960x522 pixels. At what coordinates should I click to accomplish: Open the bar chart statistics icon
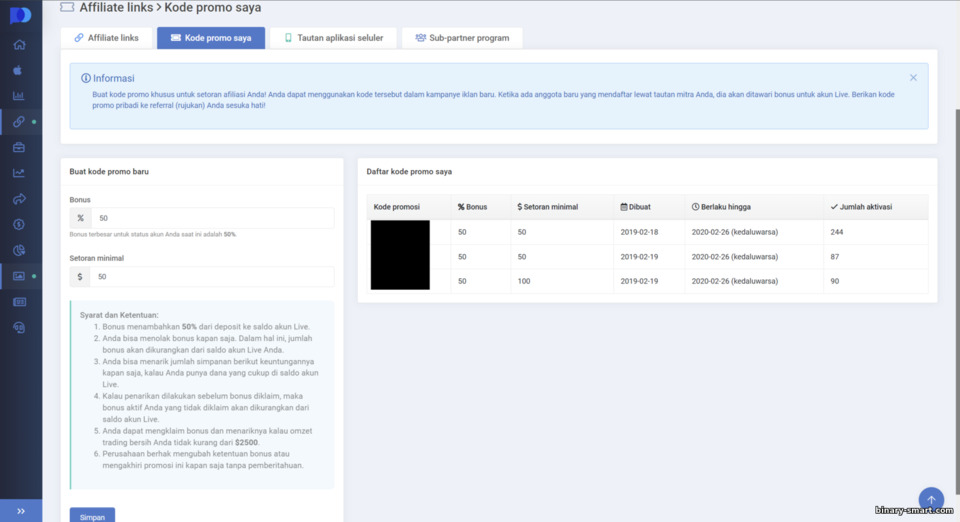(x=18, y=96)
